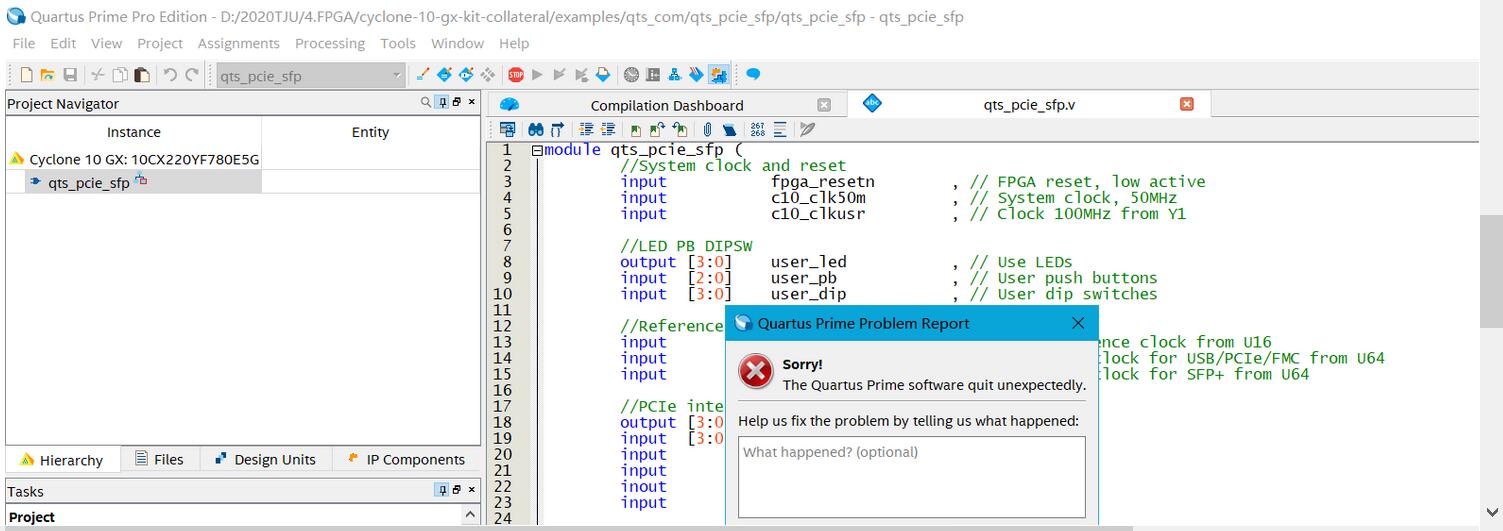Click the New File toolbar icon
Viewport: 1503px width, 531px height.
point(26,75)
